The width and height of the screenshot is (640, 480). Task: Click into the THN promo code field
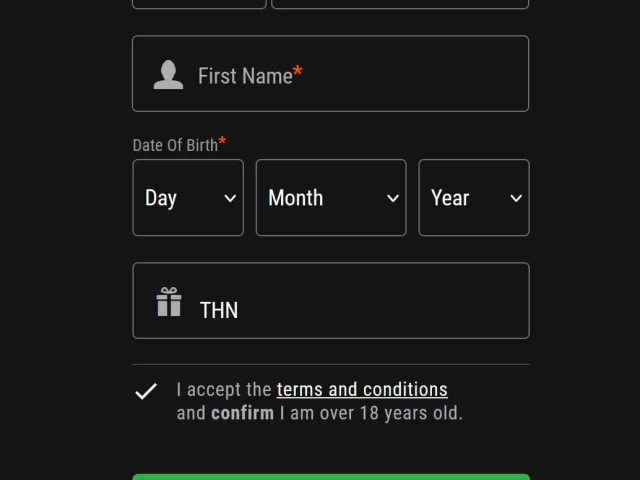(x=331, y=300)
